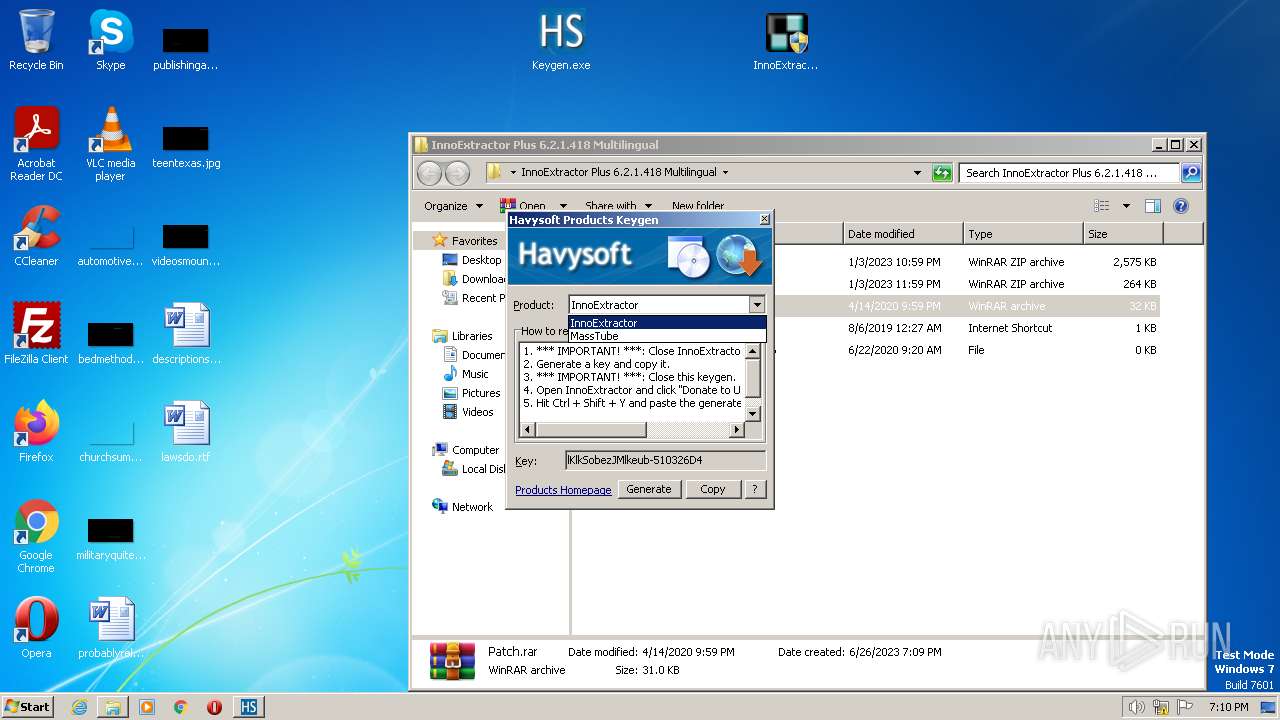The image size is (1280, 720).
Task: Open the Products Homepage link
Action: (563, 490)
